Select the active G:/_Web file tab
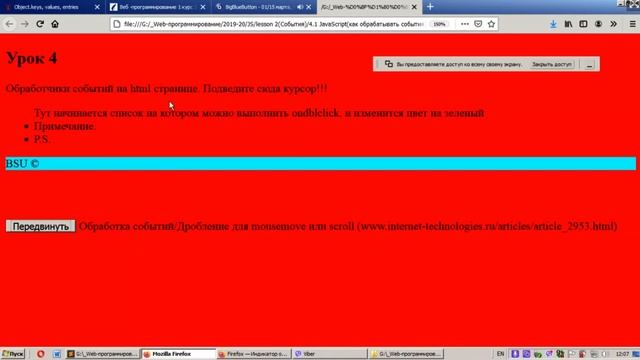640x360 pixels. (363, 7)
